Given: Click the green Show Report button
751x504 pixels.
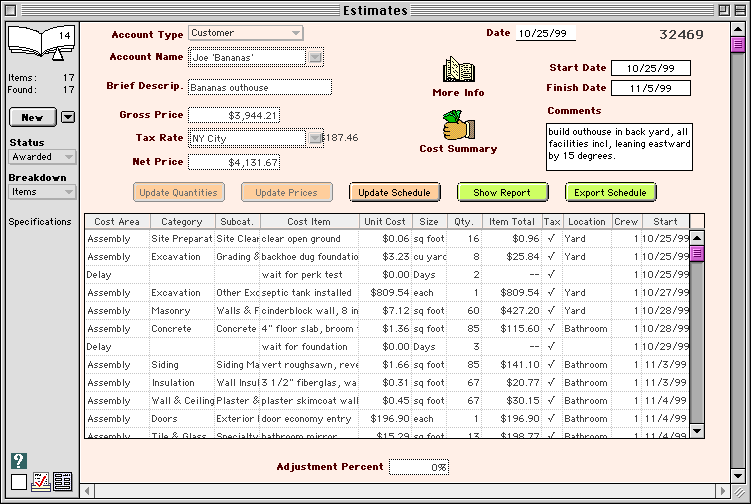Looking at the screenshot, I should [x=502, y=192].
